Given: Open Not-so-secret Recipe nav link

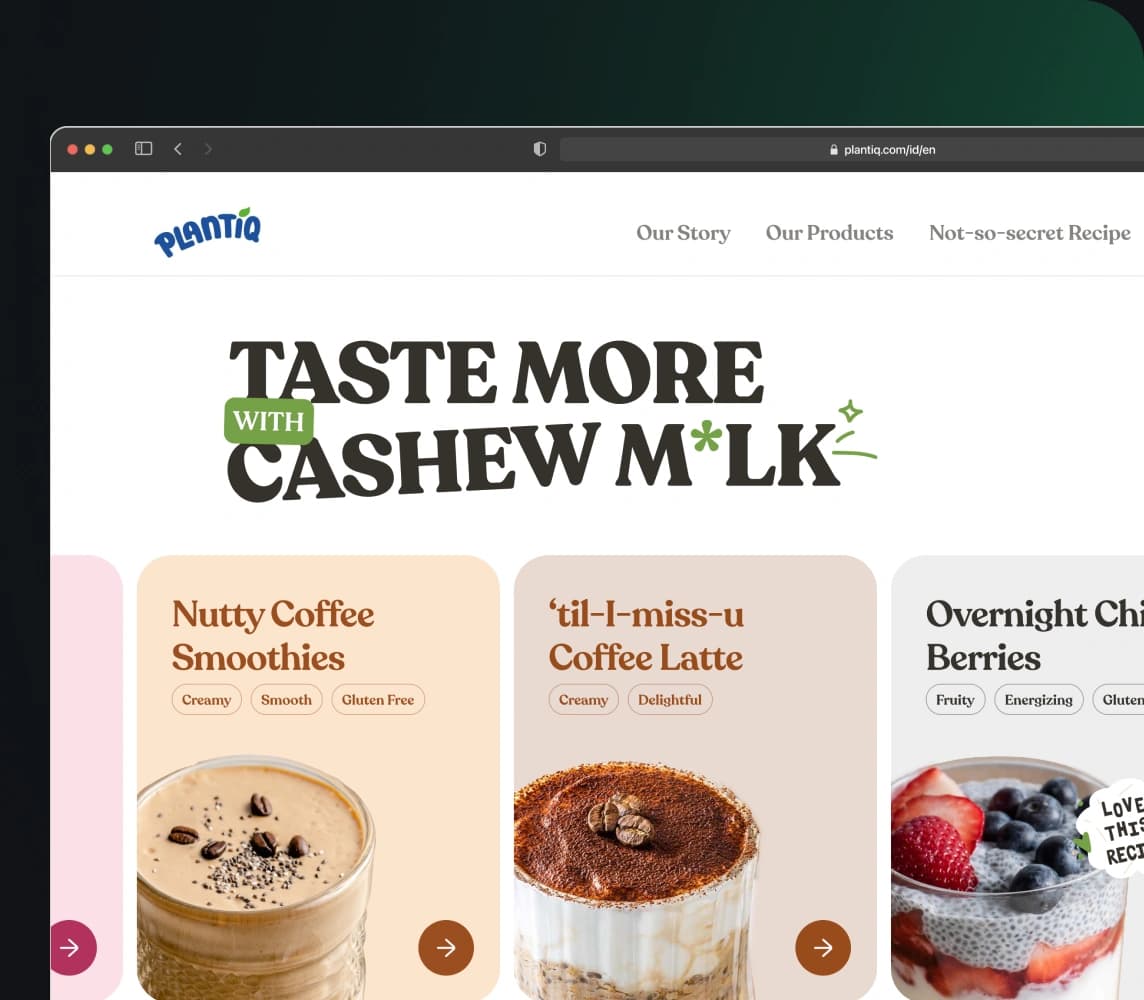Looking at the screenshot, I should pos(1029,233).
